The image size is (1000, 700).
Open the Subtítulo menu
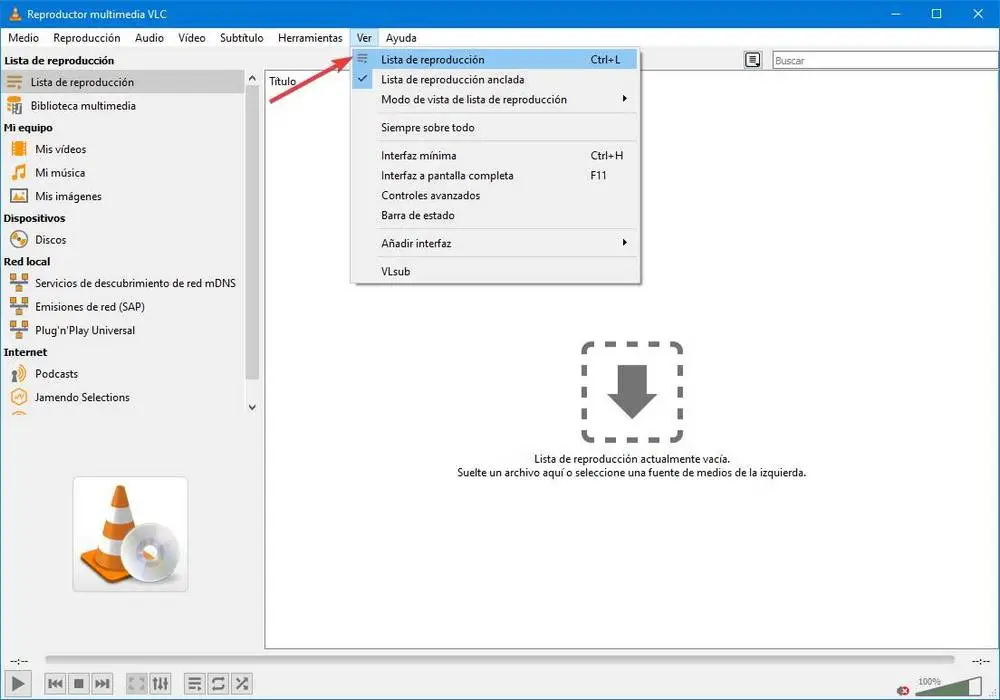(242, 38)
